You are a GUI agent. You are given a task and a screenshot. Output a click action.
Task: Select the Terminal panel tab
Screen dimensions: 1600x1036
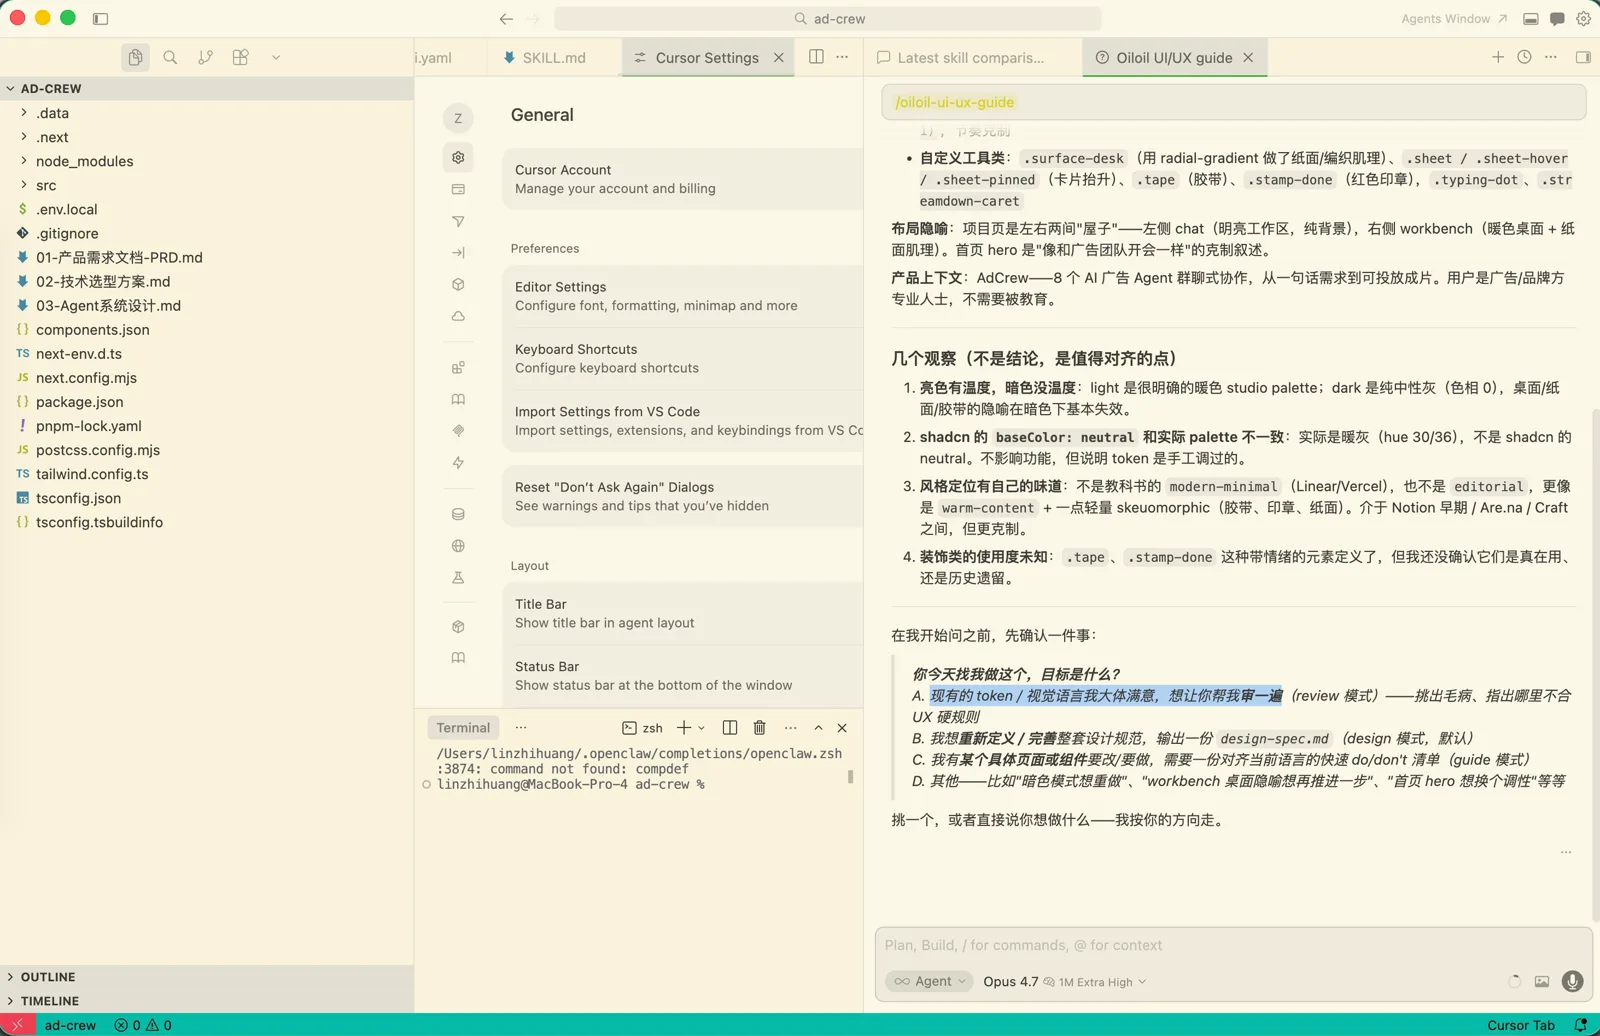[463, 728]
